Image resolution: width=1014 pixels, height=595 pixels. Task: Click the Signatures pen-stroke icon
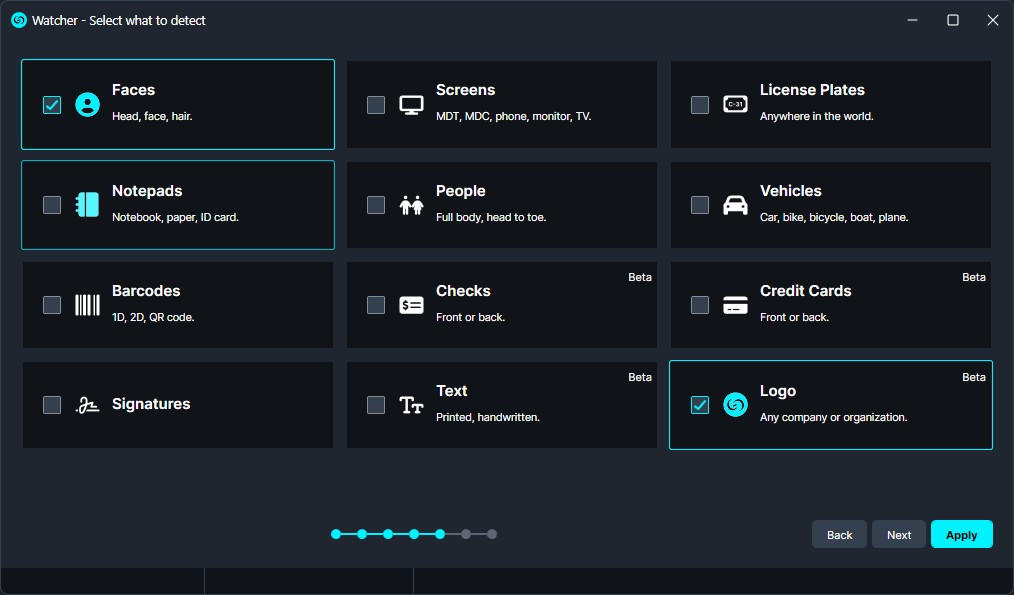click(x=87, y=405)
